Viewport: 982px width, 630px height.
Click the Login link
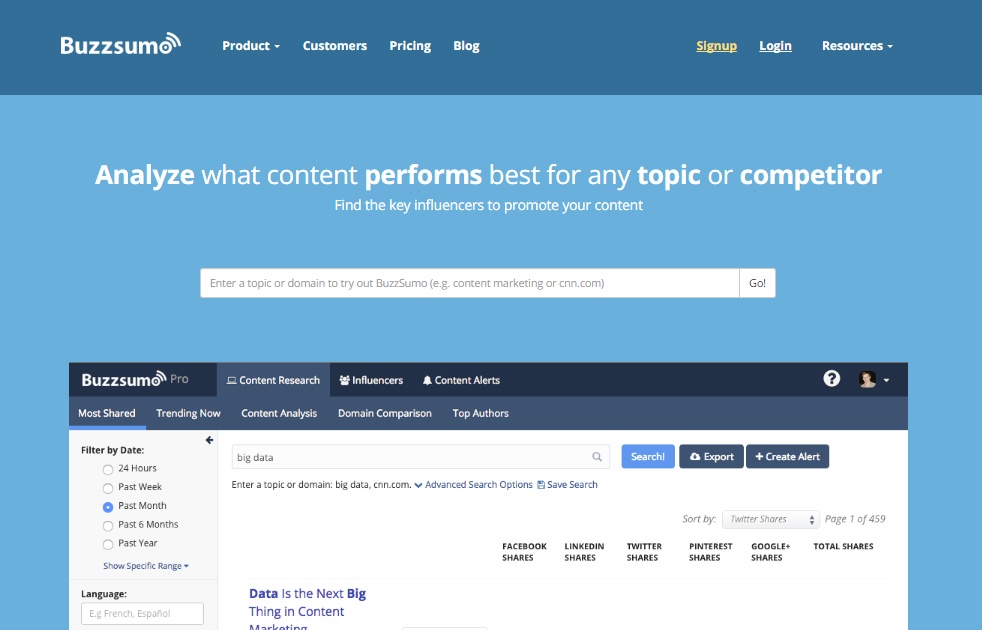775,46
